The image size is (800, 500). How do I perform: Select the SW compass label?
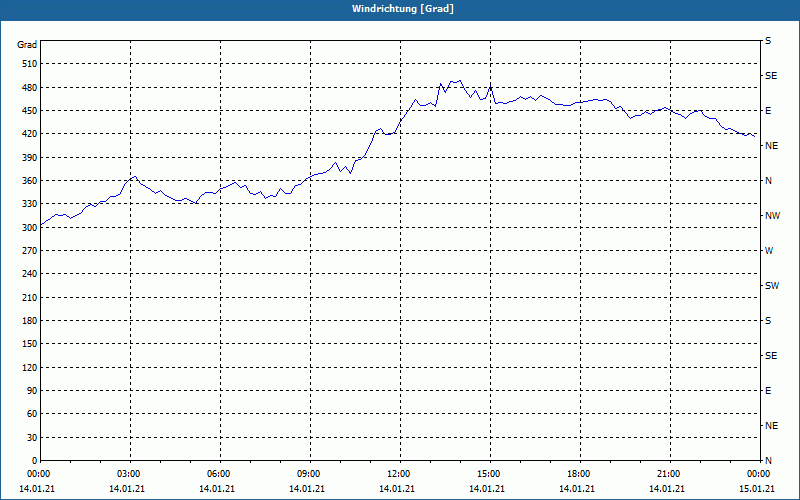(x=772, y=286)
